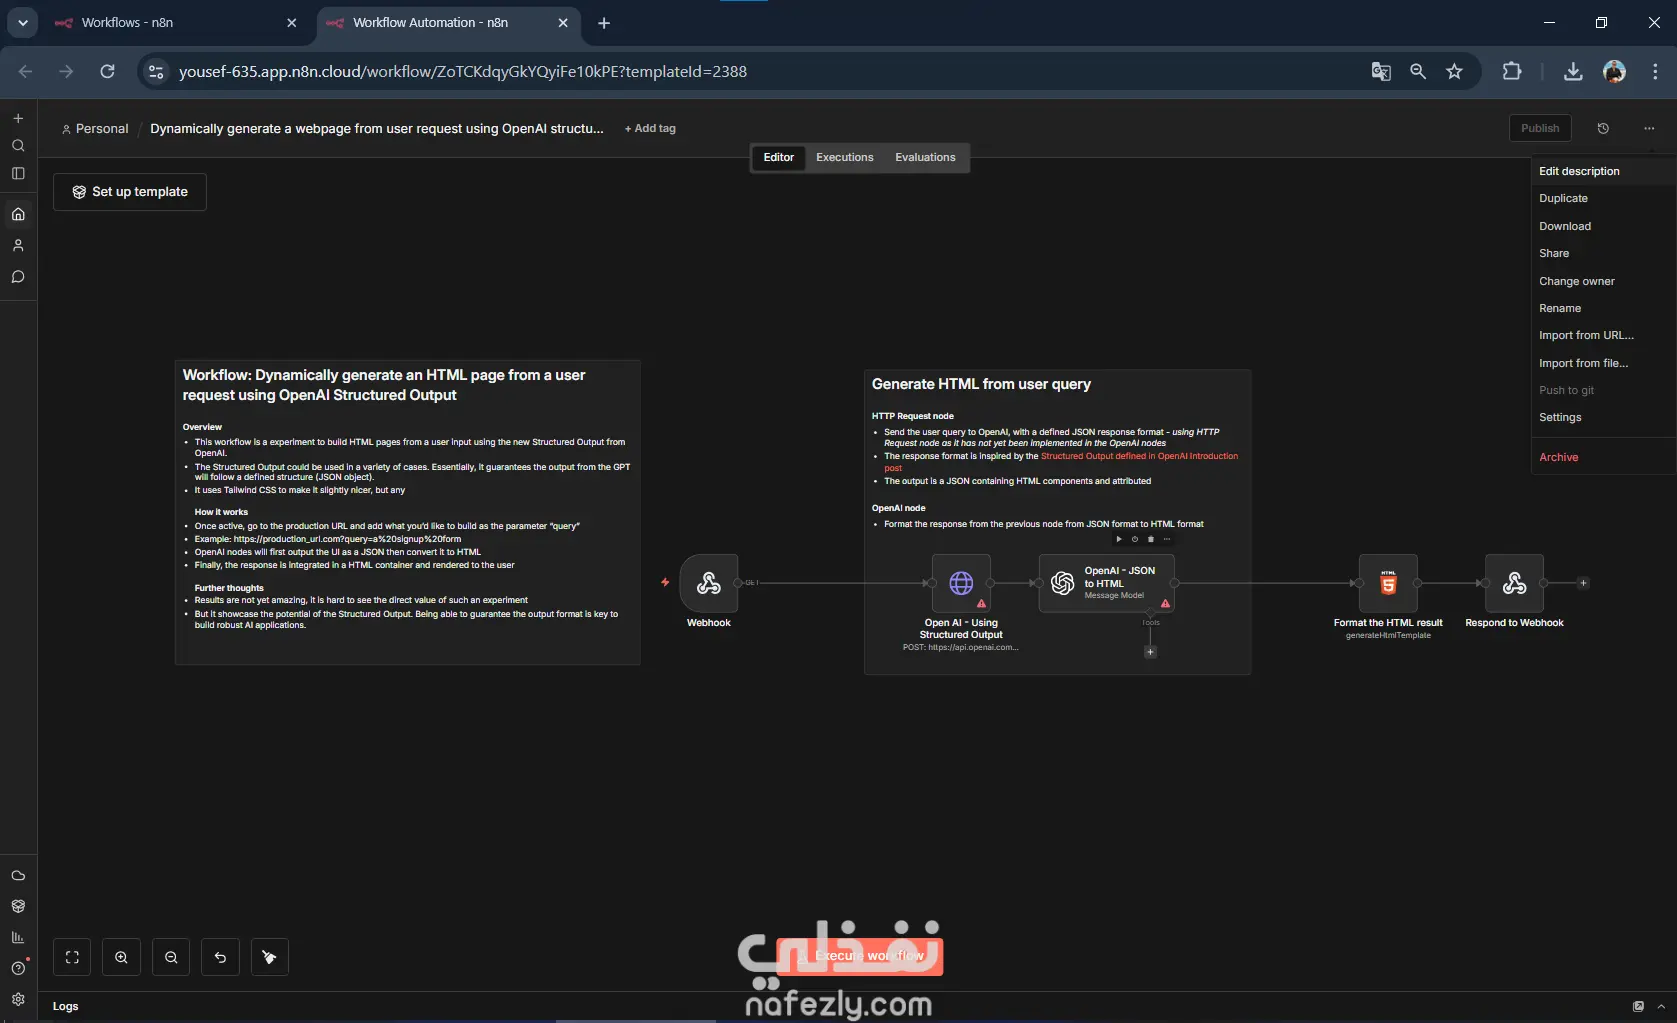Screen dimensions: 1677x1023
Task: Choose Change owner from the menu
Action: tap(1603, 281)
